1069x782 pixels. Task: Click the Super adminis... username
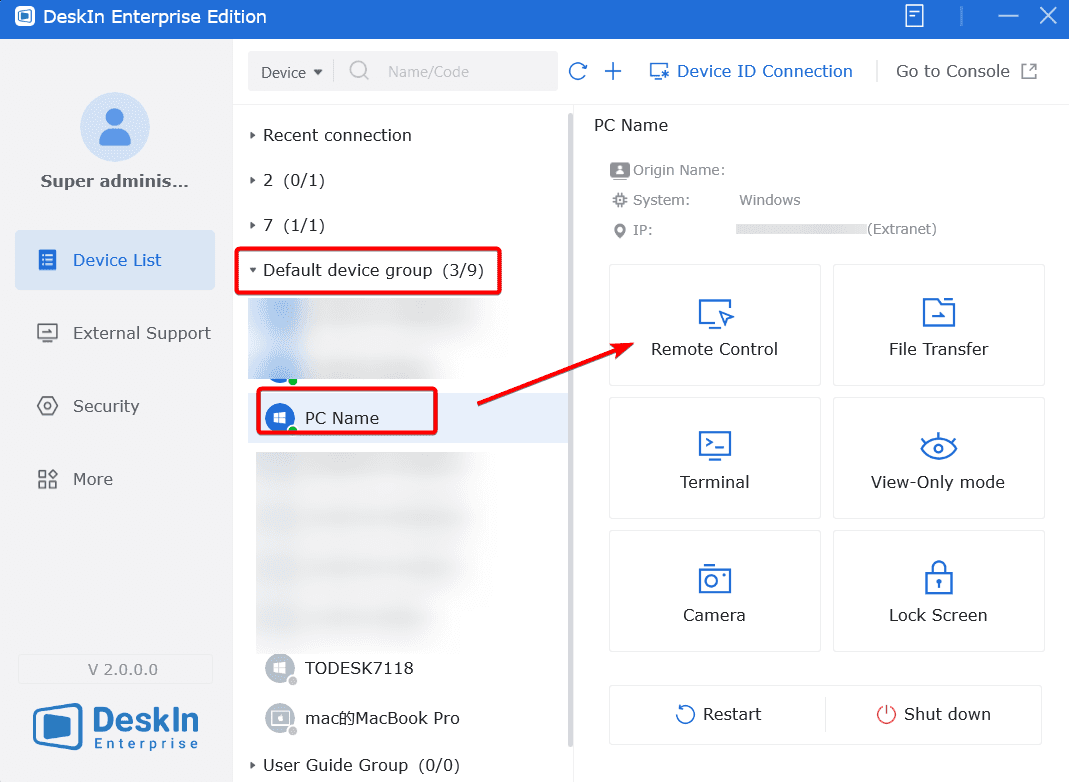tap(115, 181)
